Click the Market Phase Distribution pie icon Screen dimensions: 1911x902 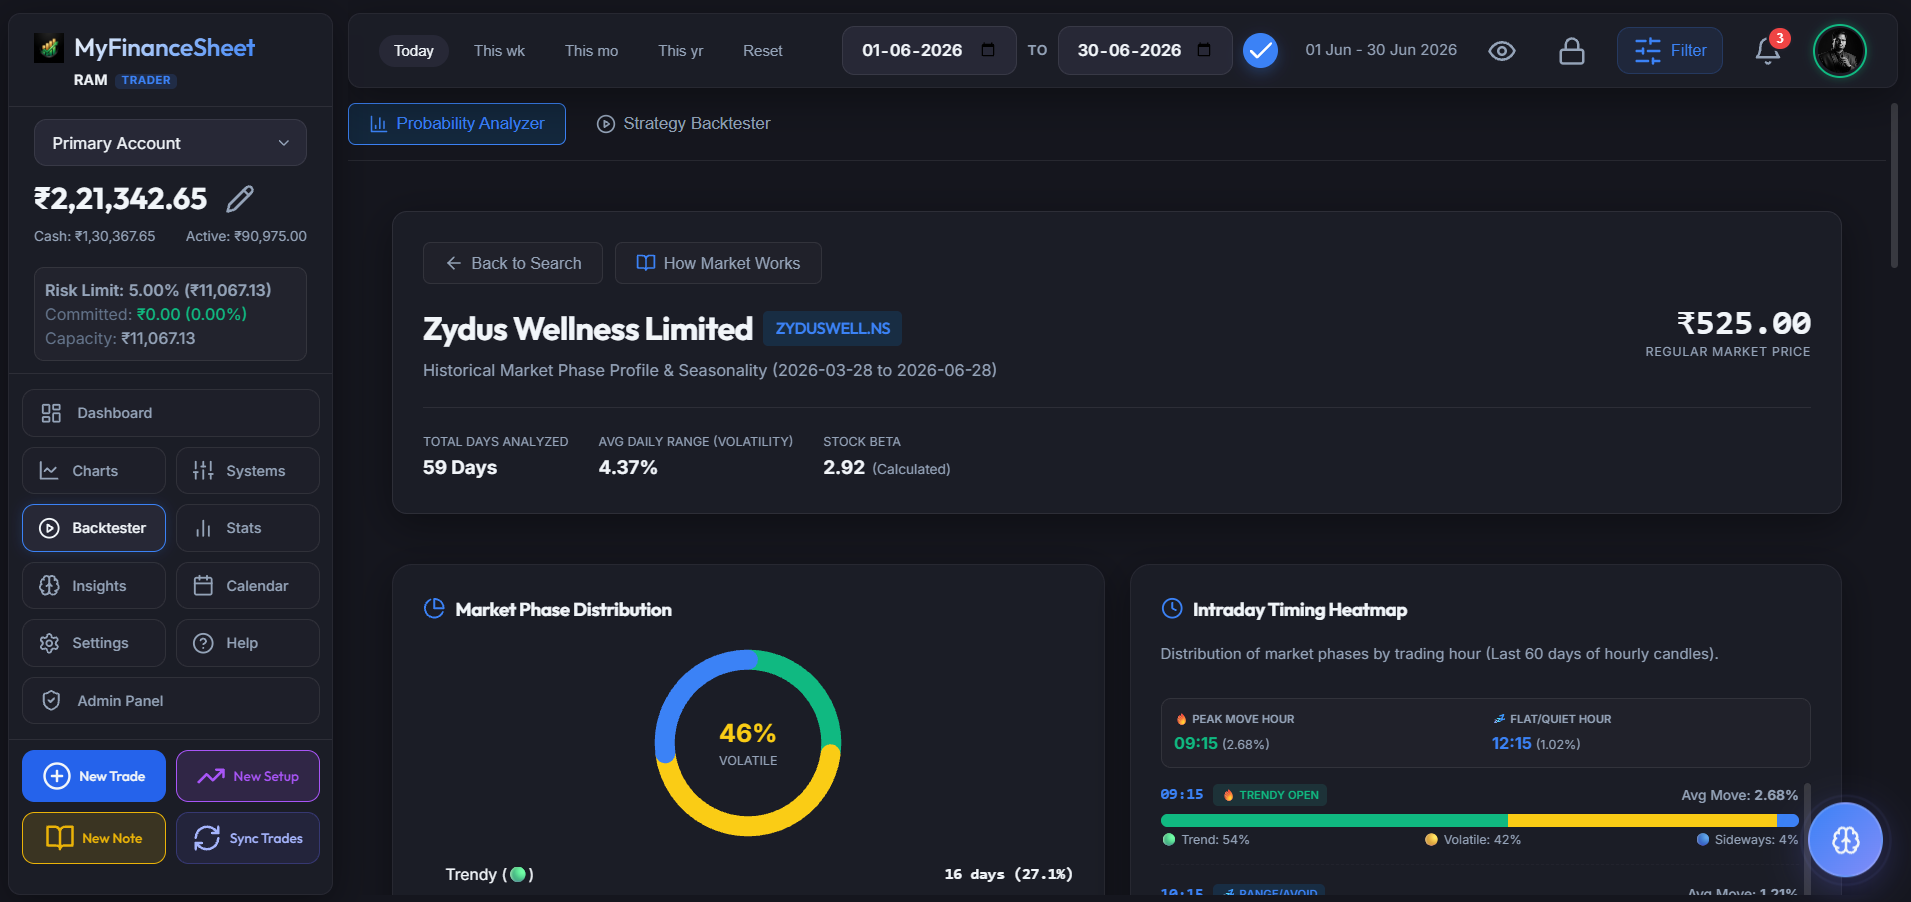tap(434, 609)
